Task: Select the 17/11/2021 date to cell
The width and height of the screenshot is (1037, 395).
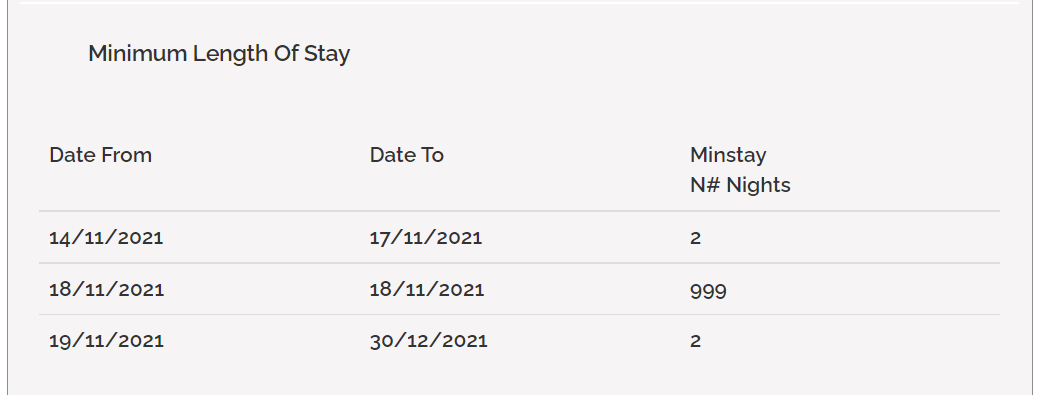Action: pos(426,238)
